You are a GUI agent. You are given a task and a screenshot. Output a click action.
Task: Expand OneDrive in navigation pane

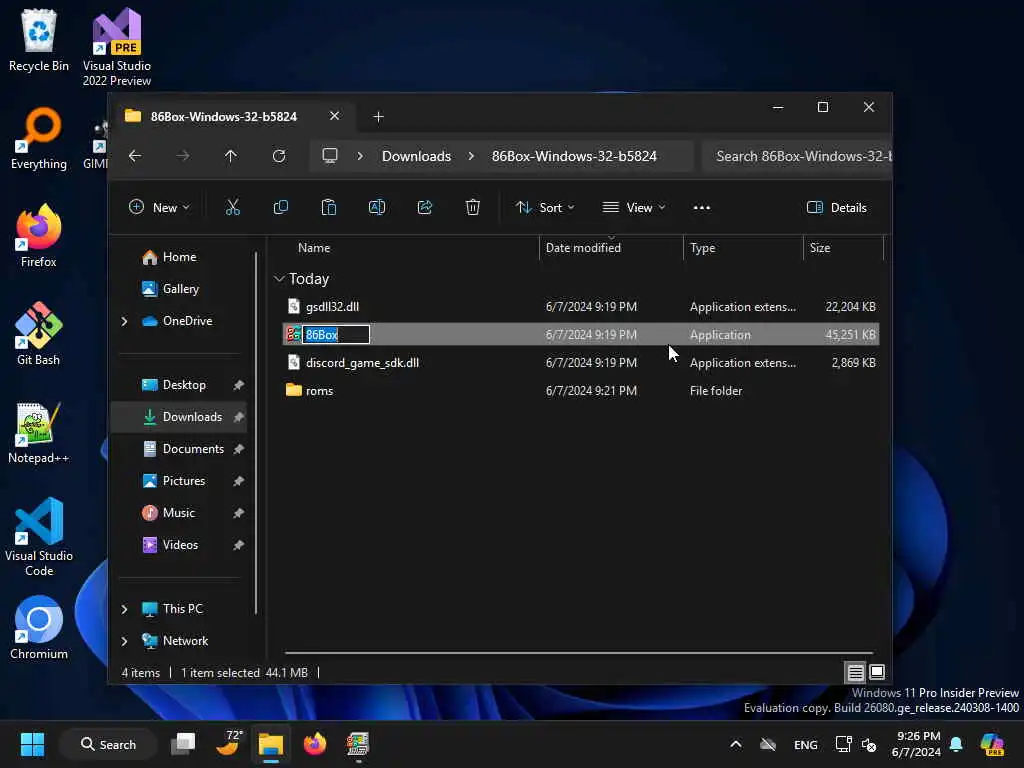pyautogui.click(x=125, y=321)
